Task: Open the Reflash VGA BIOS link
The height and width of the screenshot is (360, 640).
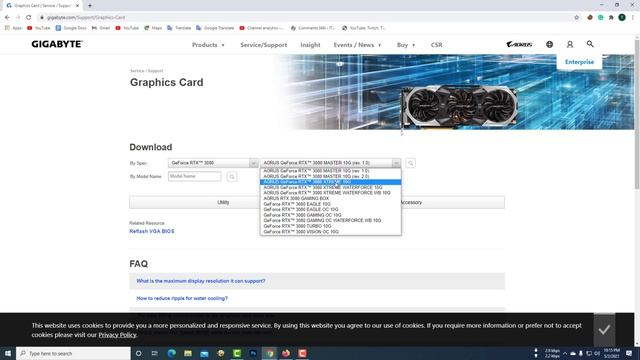Action: pos(152,231)
